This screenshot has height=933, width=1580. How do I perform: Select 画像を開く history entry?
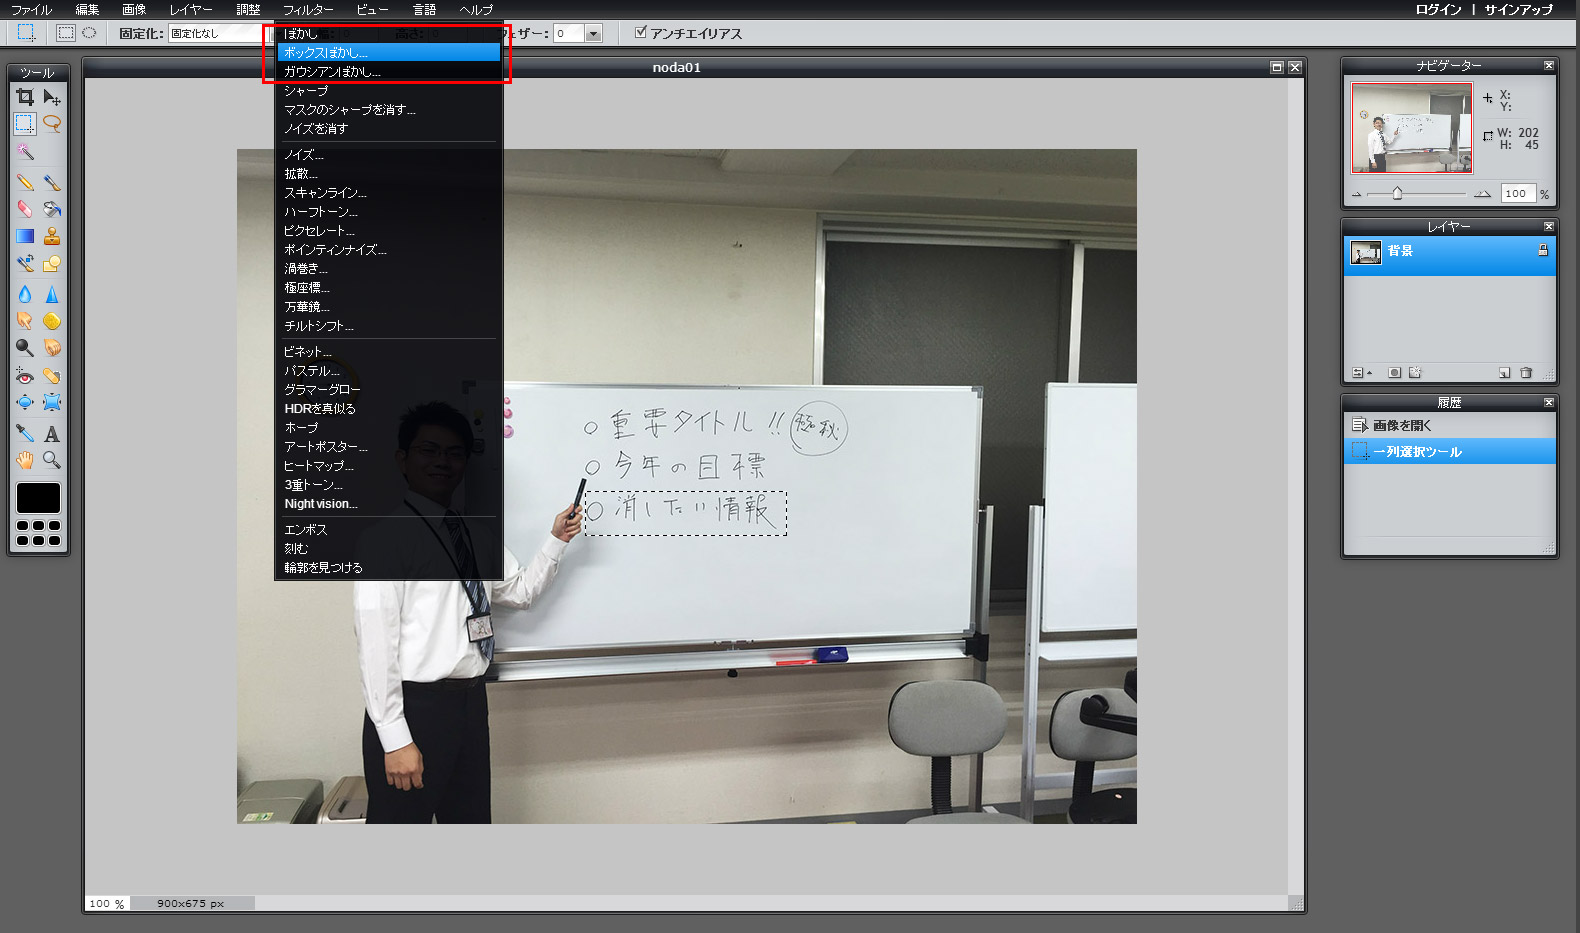1450,425
